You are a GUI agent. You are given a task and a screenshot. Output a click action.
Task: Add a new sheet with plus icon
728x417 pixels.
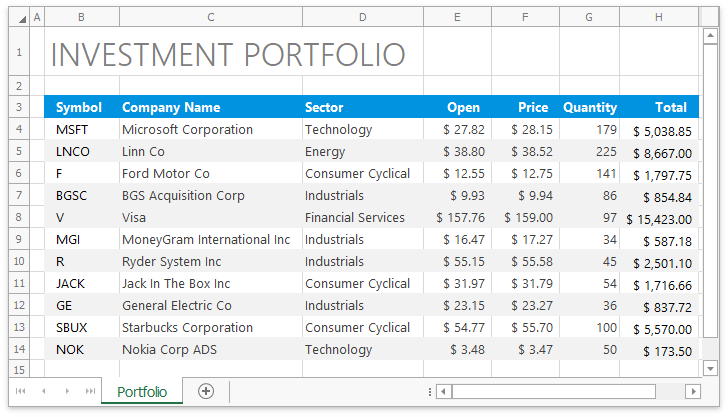206,391
